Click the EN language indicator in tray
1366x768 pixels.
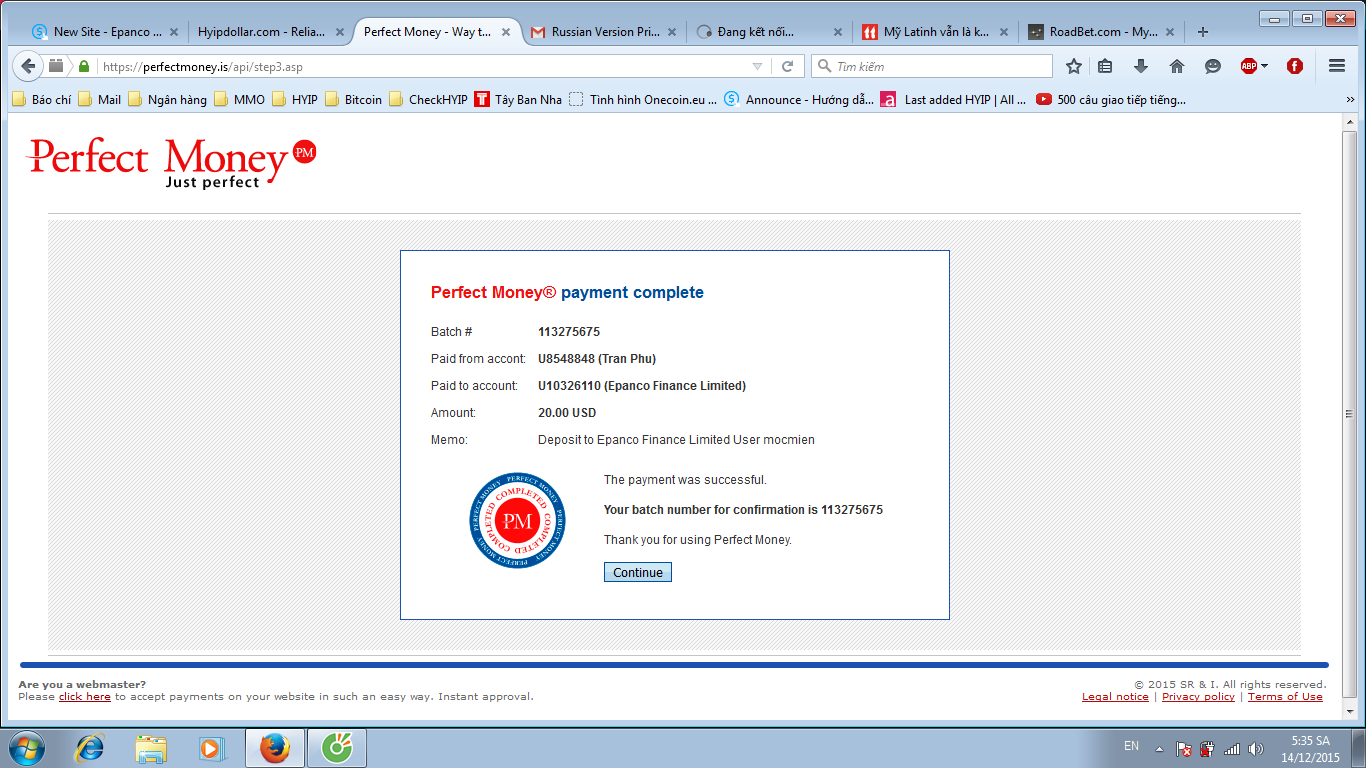point(1131,746)
